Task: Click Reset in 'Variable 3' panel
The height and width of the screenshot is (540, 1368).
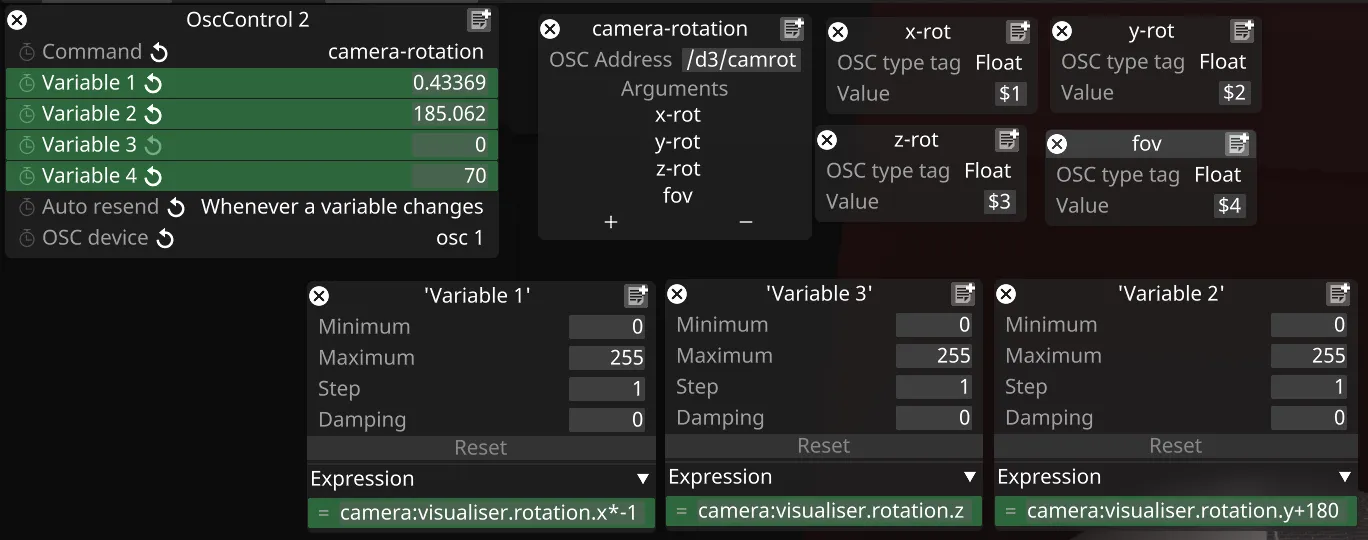Action: 823,445
